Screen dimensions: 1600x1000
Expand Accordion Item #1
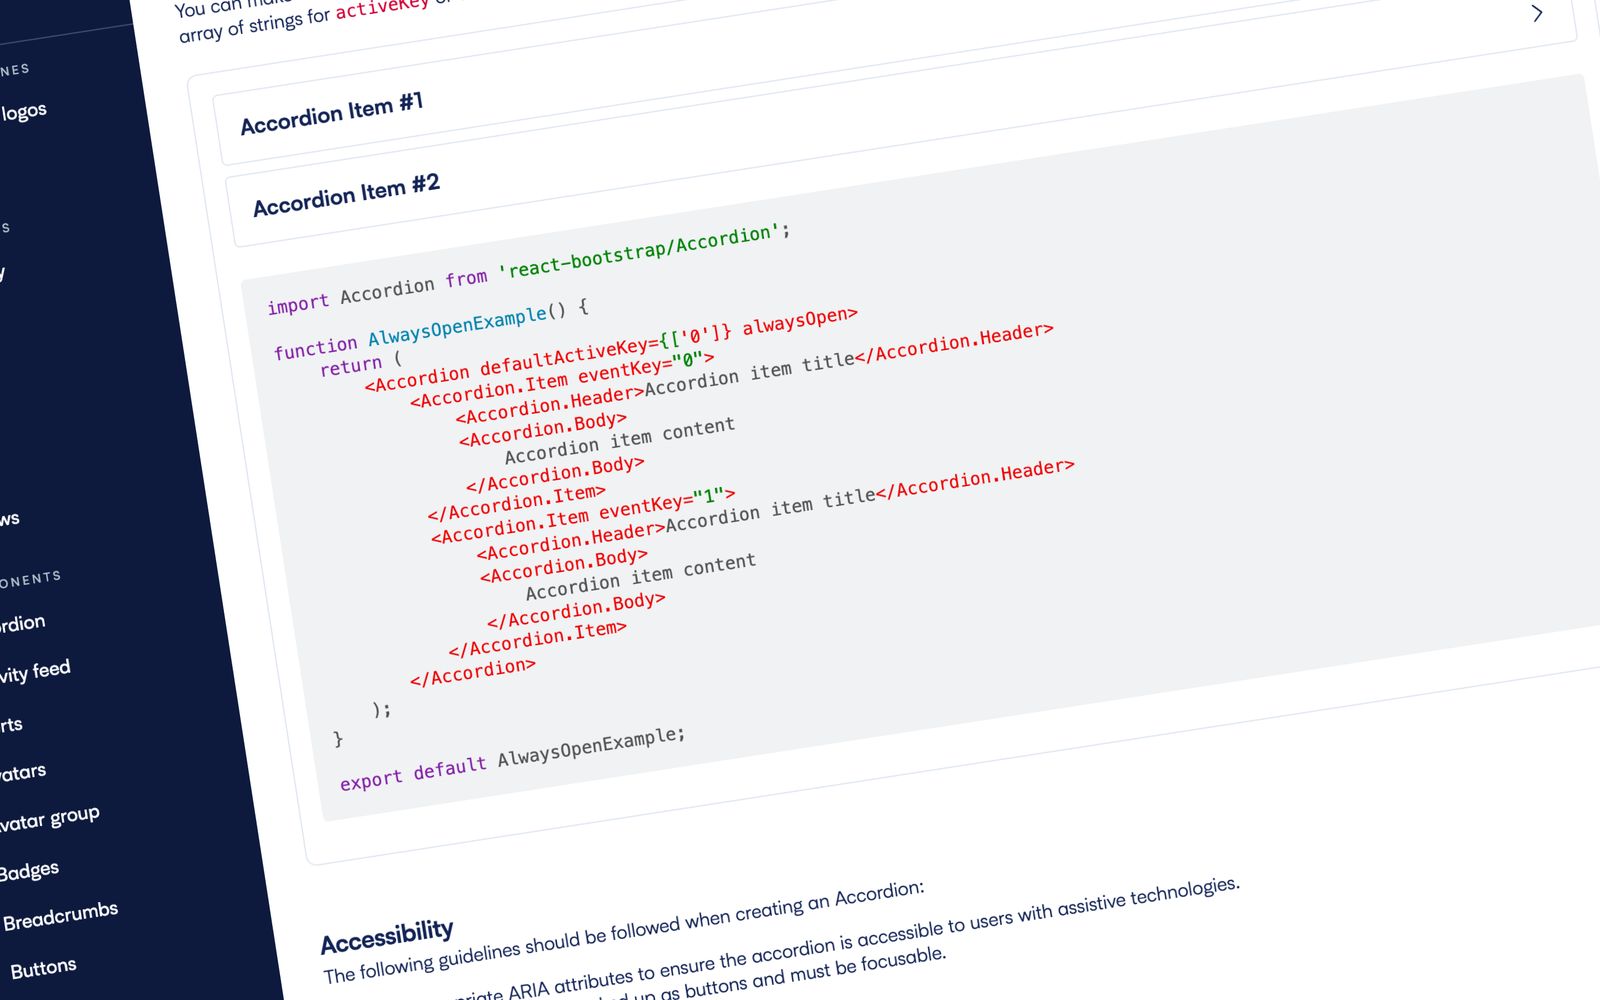coord(332,114)
